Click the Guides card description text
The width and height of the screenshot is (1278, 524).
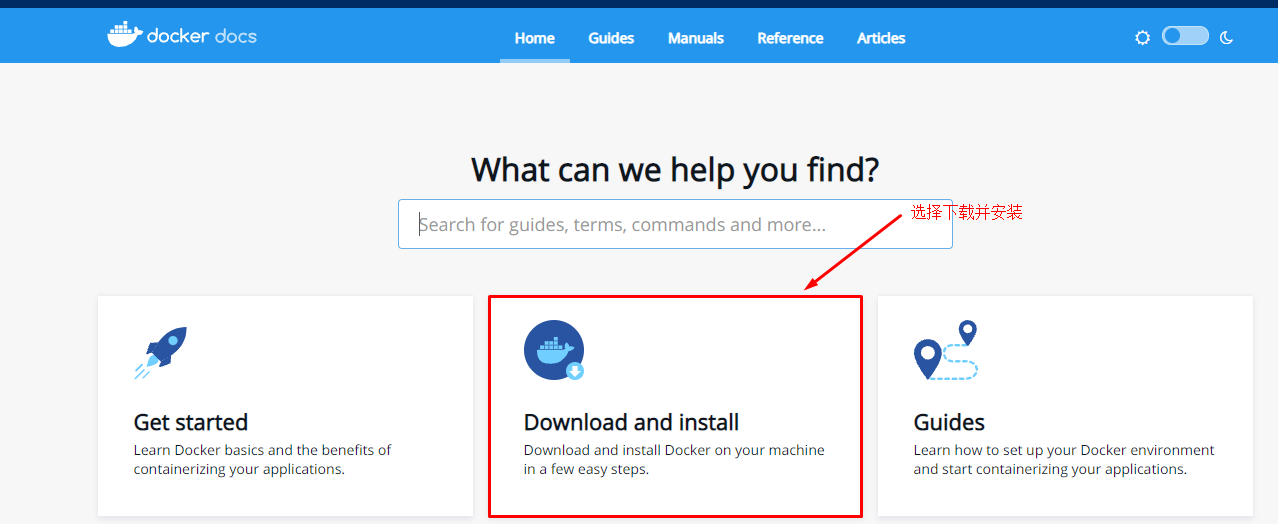click(1063, 460)
